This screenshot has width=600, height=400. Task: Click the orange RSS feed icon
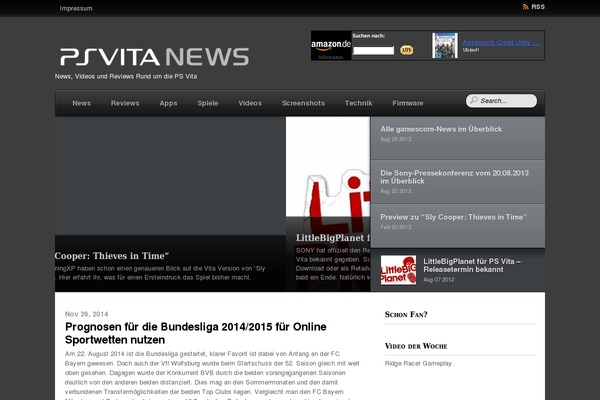click(526, 7)
